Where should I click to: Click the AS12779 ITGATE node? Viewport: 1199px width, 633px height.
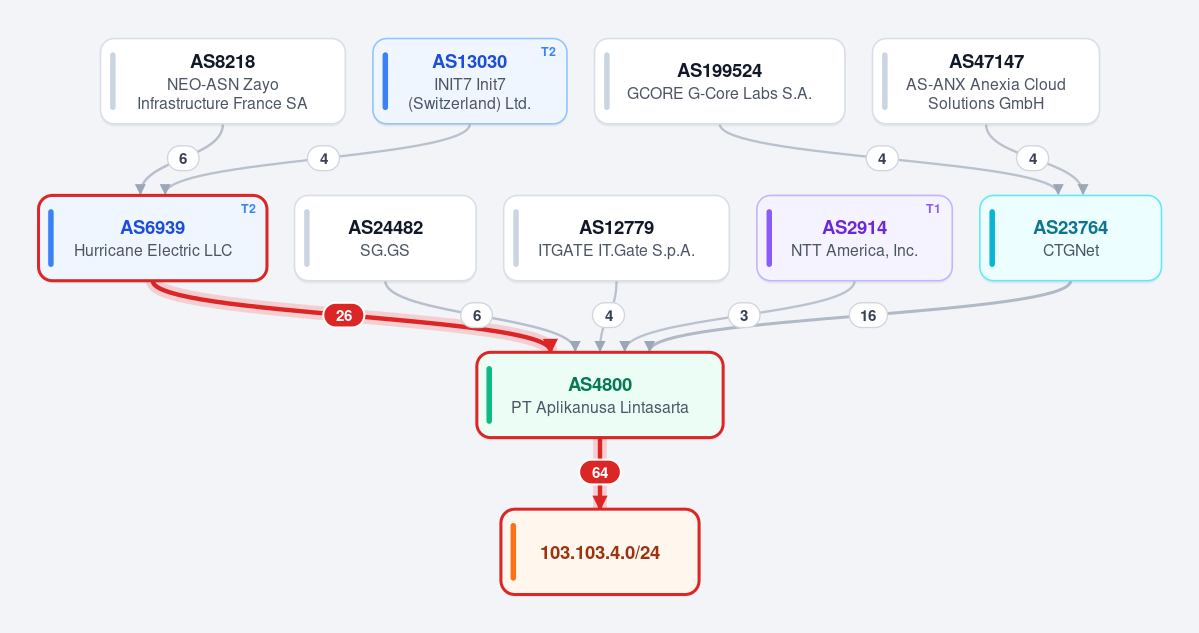616,239
